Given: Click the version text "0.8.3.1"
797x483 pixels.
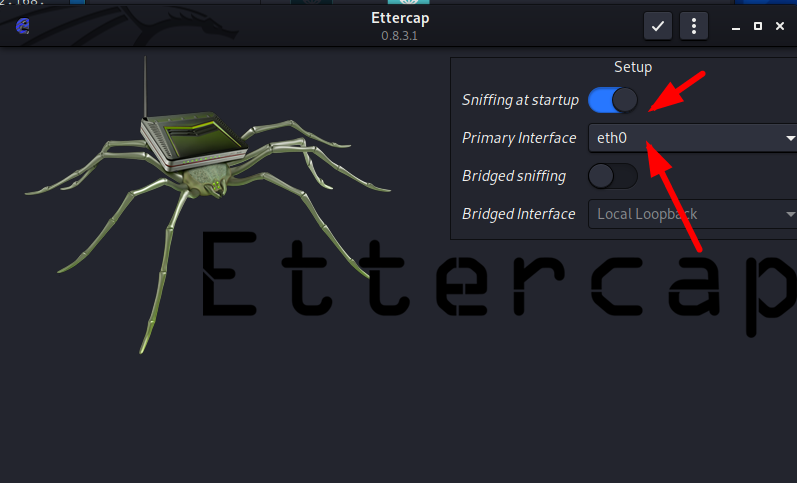Looking at the screenshot, I should (400, 36).
